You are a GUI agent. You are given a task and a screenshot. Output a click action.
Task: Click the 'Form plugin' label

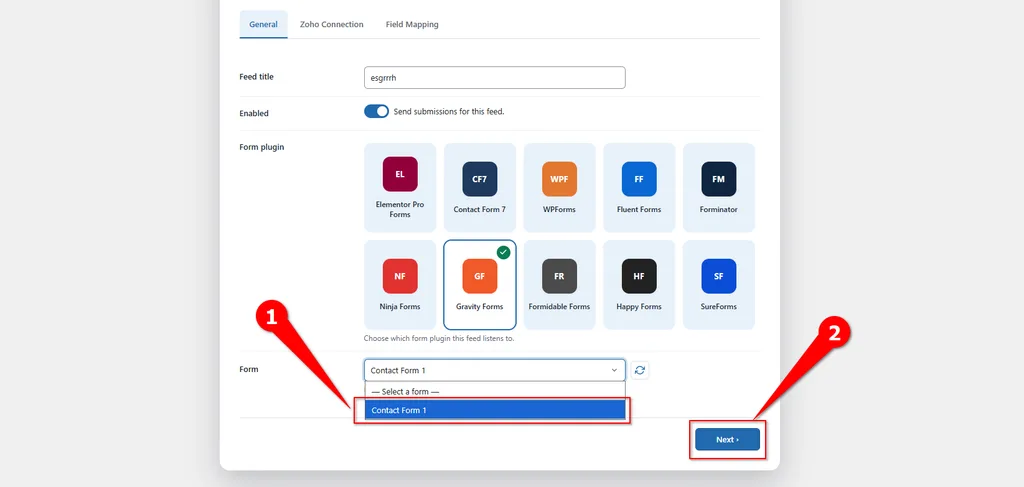262,147
